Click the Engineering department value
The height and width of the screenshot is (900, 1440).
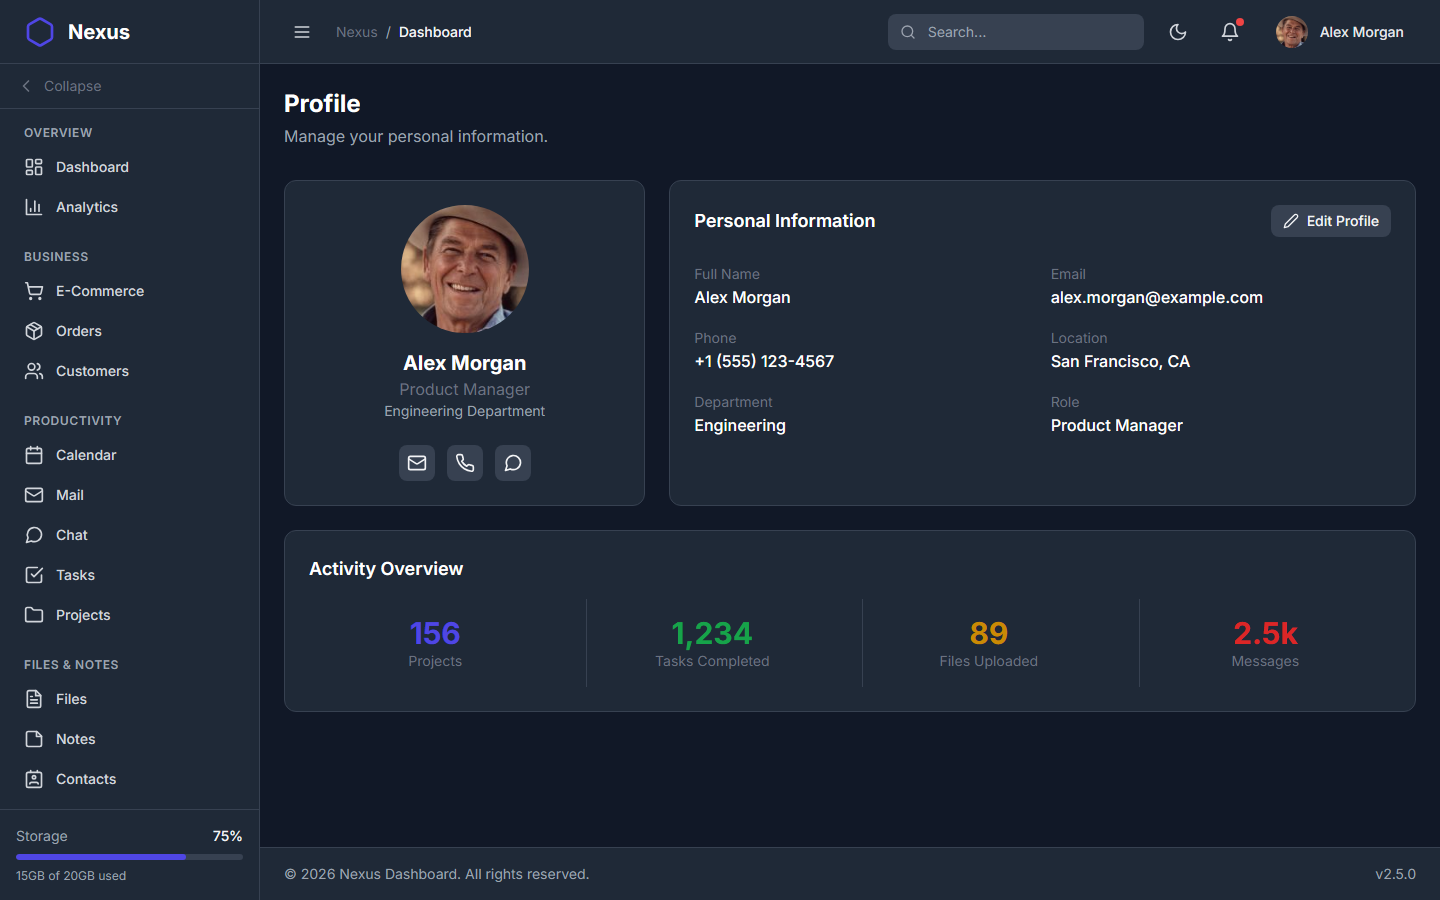pyautogui.click(x=740, y=425)
